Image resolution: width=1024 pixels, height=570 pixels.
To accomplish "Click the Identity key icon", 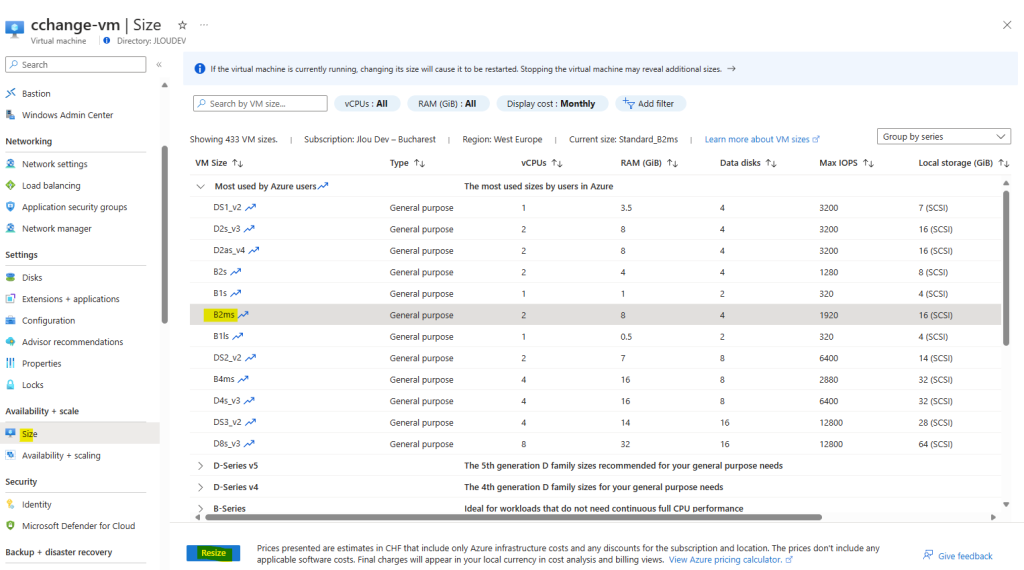I will pos(10,505).
